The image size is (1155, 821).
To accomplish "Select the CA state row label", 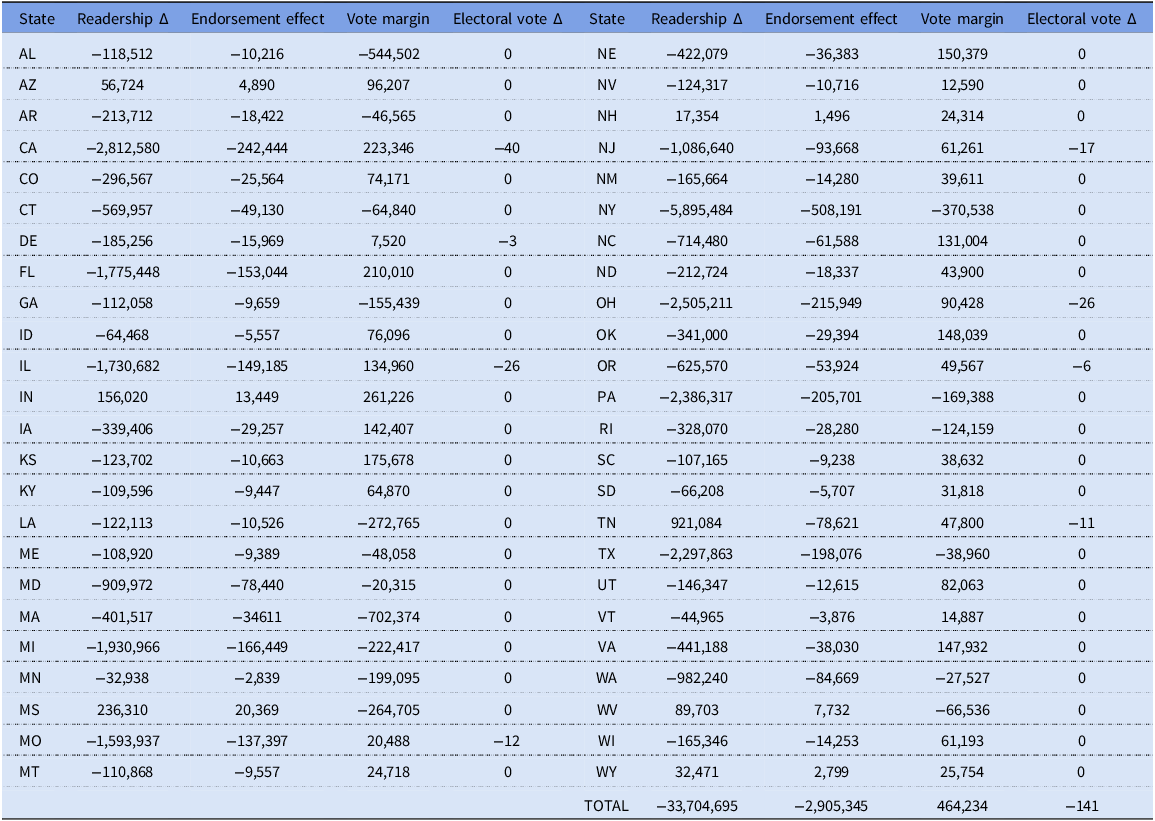I will [x=28, y=148].
